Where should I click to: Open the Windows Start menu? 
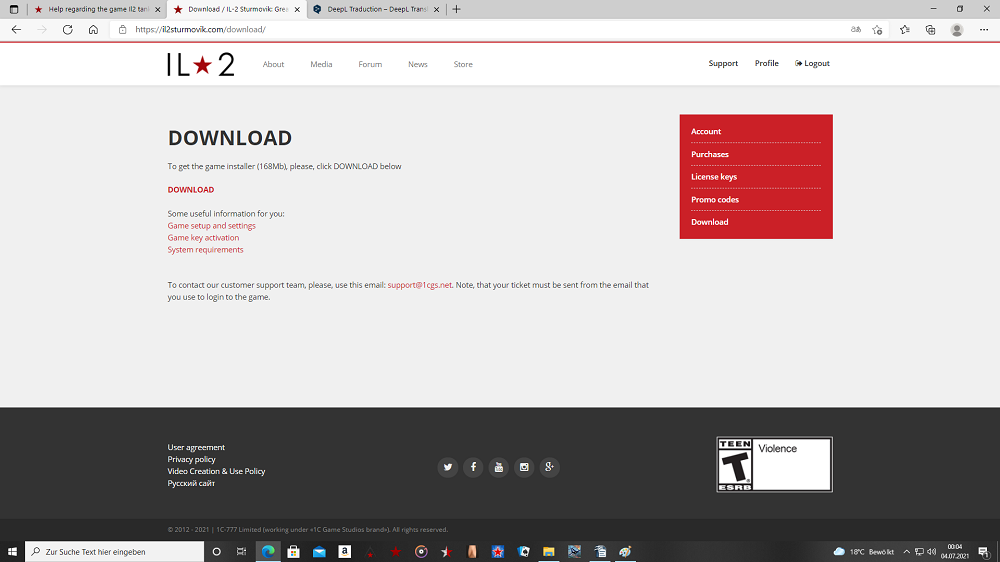(x=12, y=551)
